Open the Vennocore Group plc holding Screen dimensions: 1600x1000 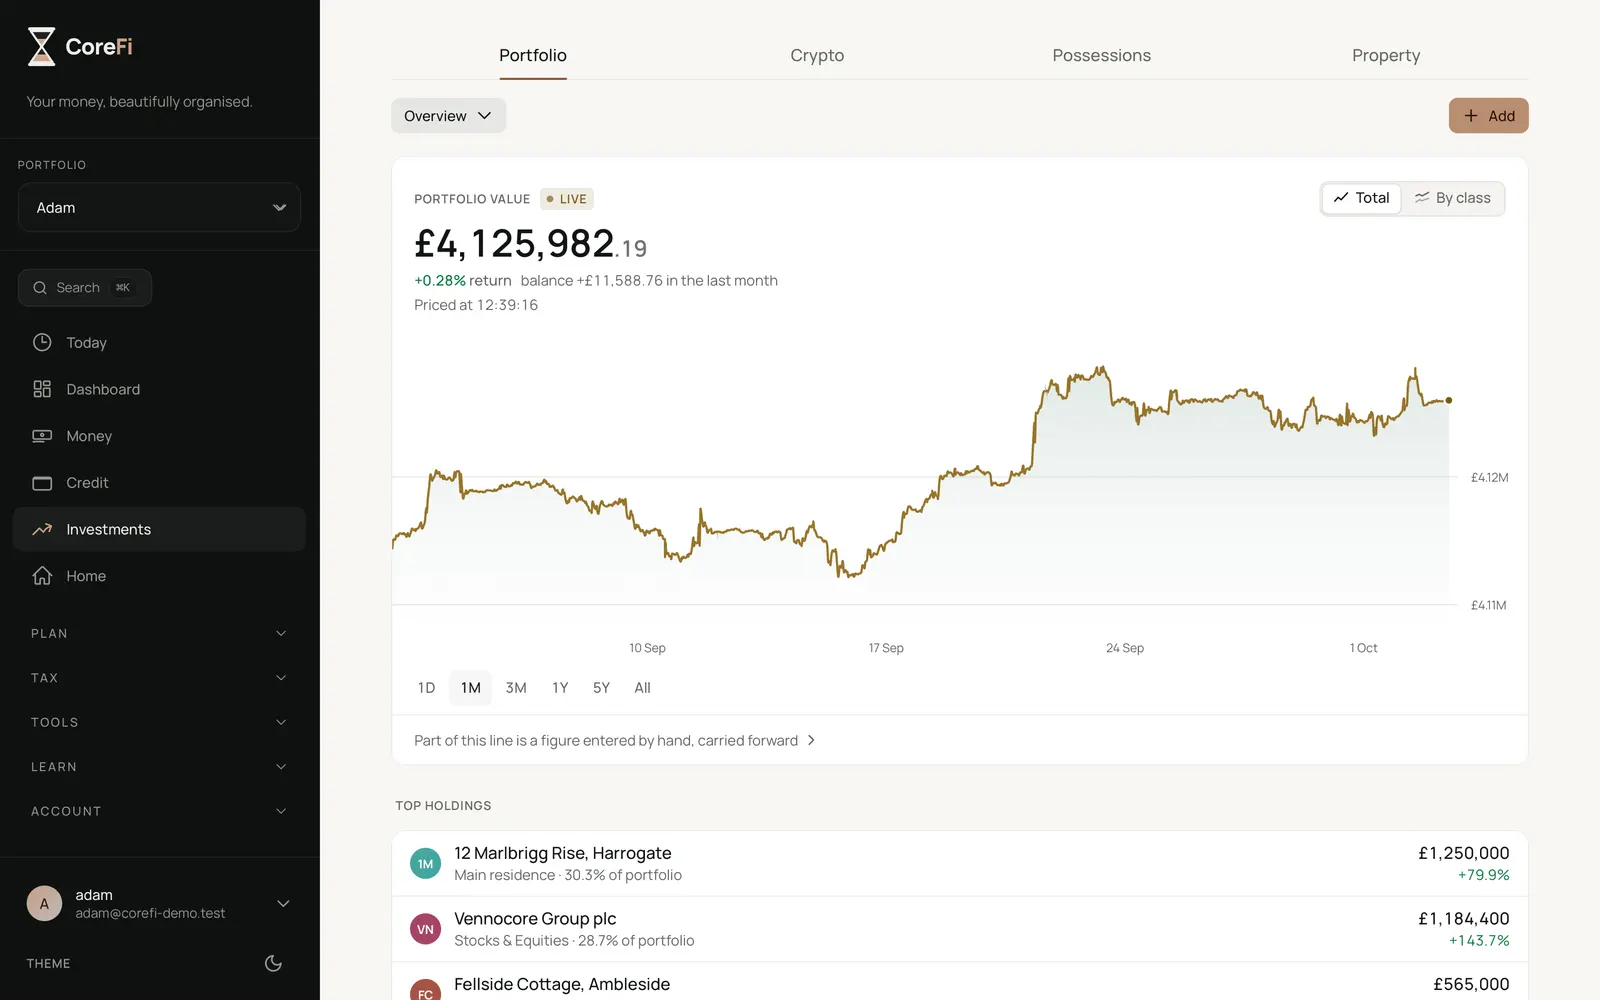pyautogui.click(x=960, y=929)
